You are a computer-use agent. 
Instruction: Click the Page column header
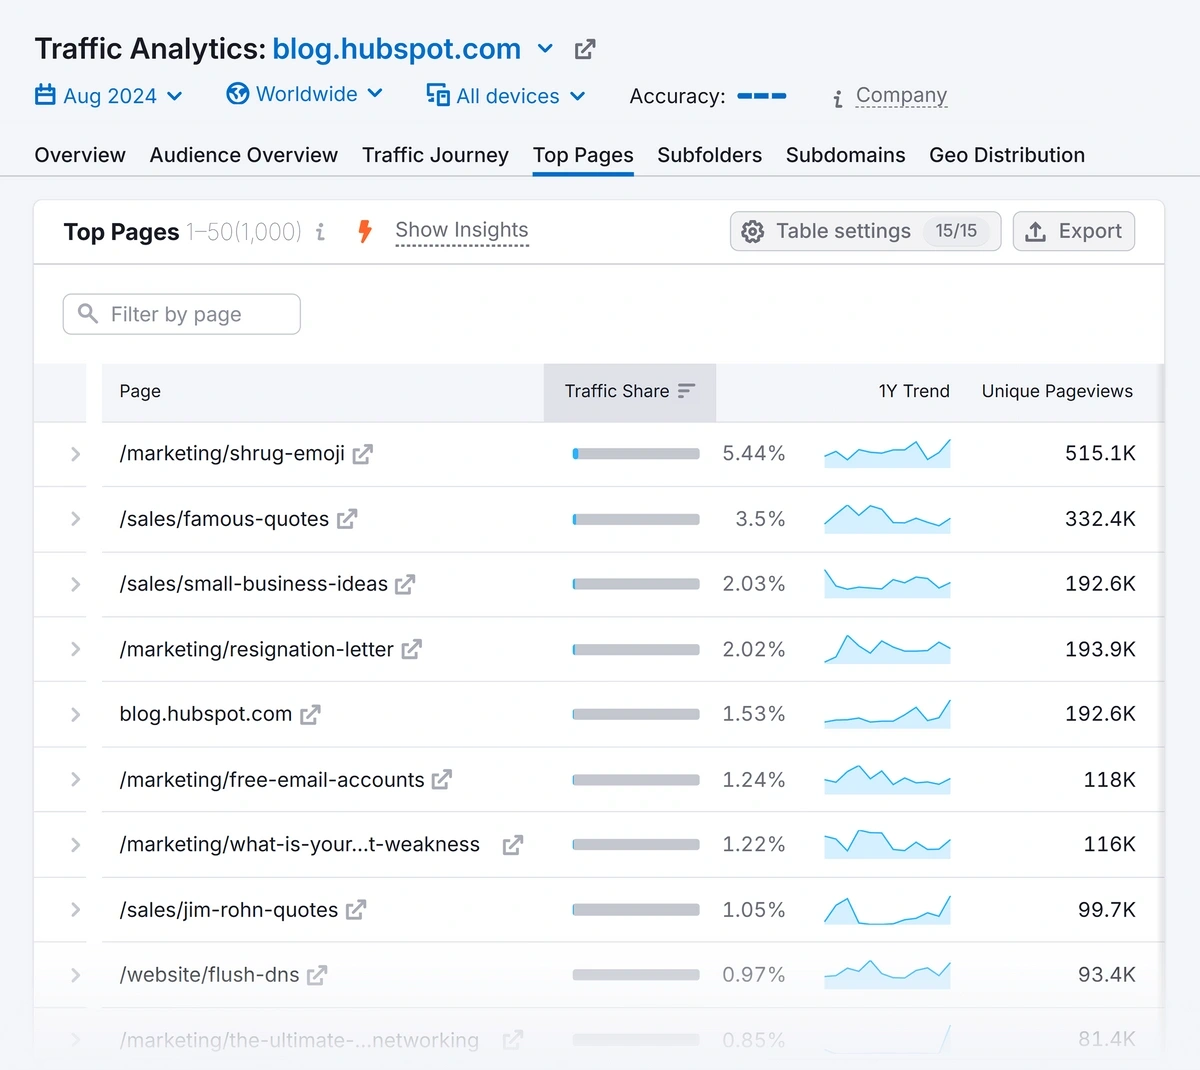tap(140, 391)
